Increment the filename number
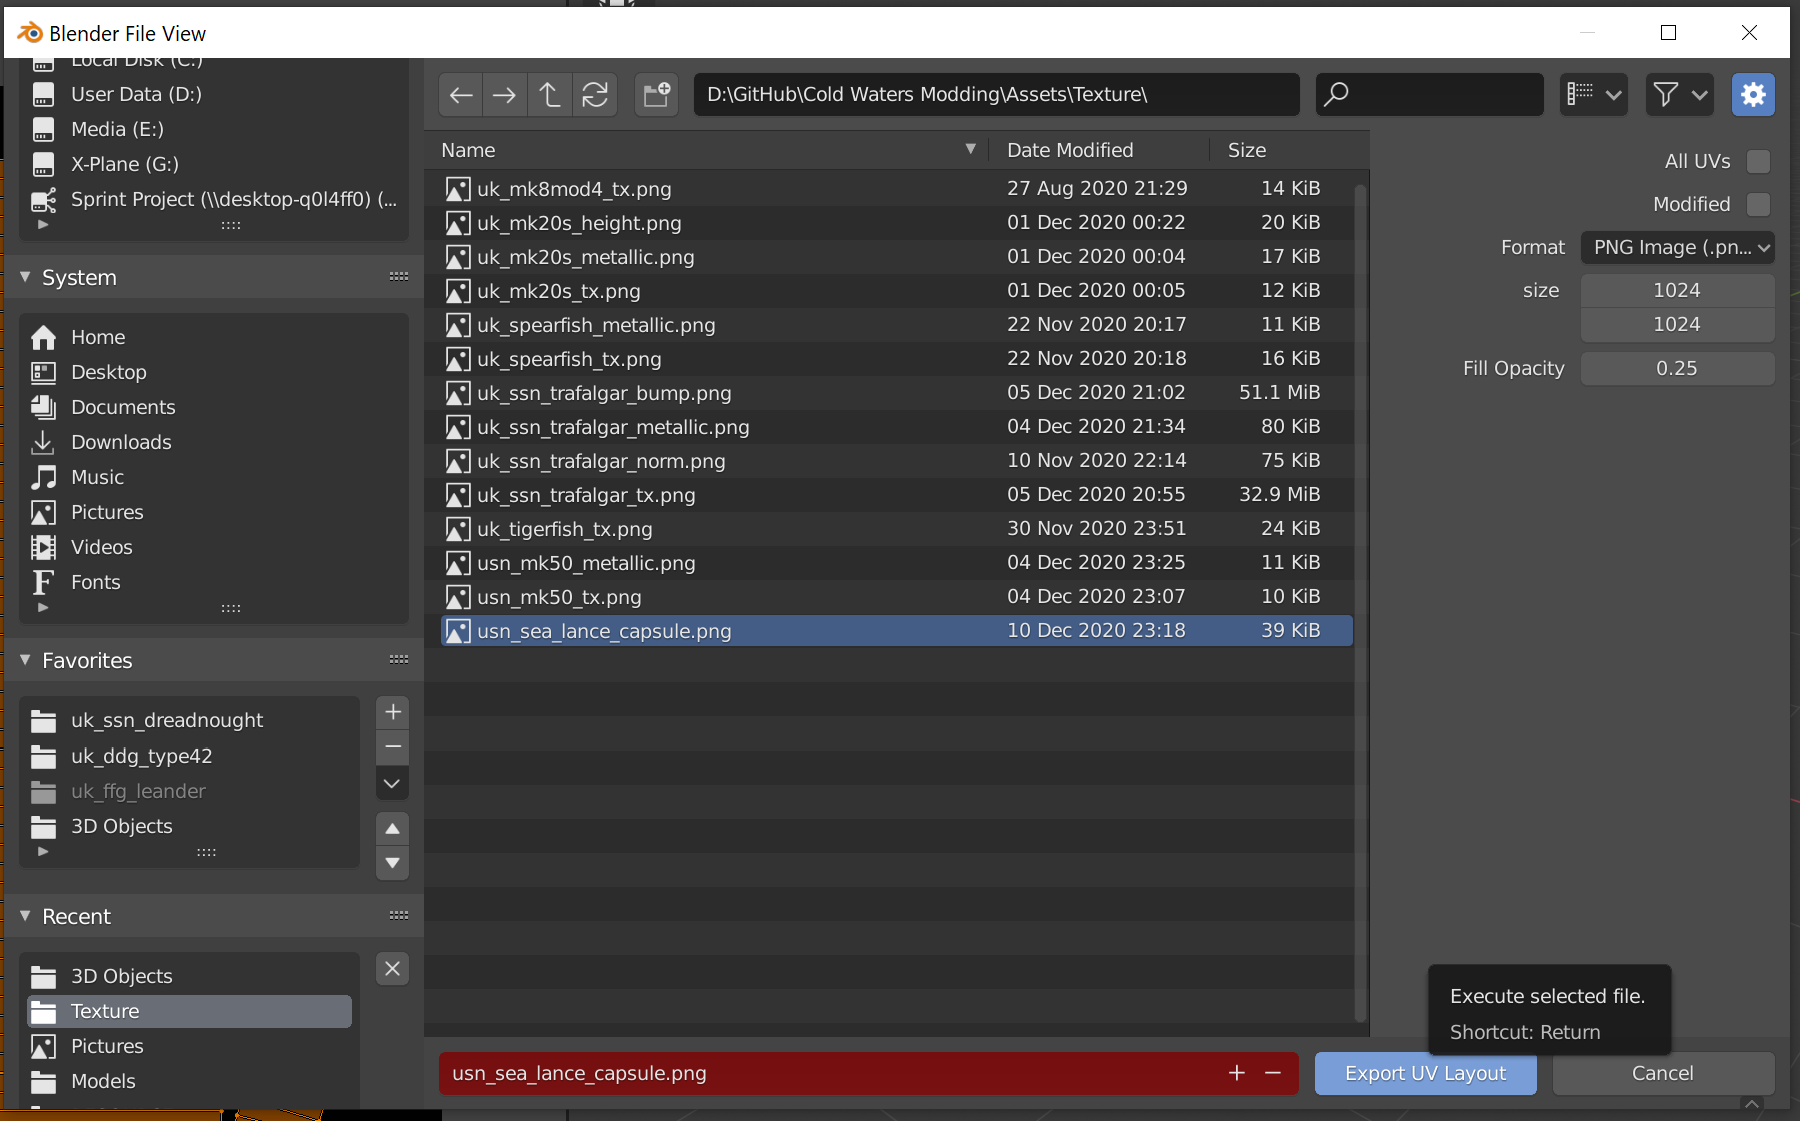 (1237, 1073)
